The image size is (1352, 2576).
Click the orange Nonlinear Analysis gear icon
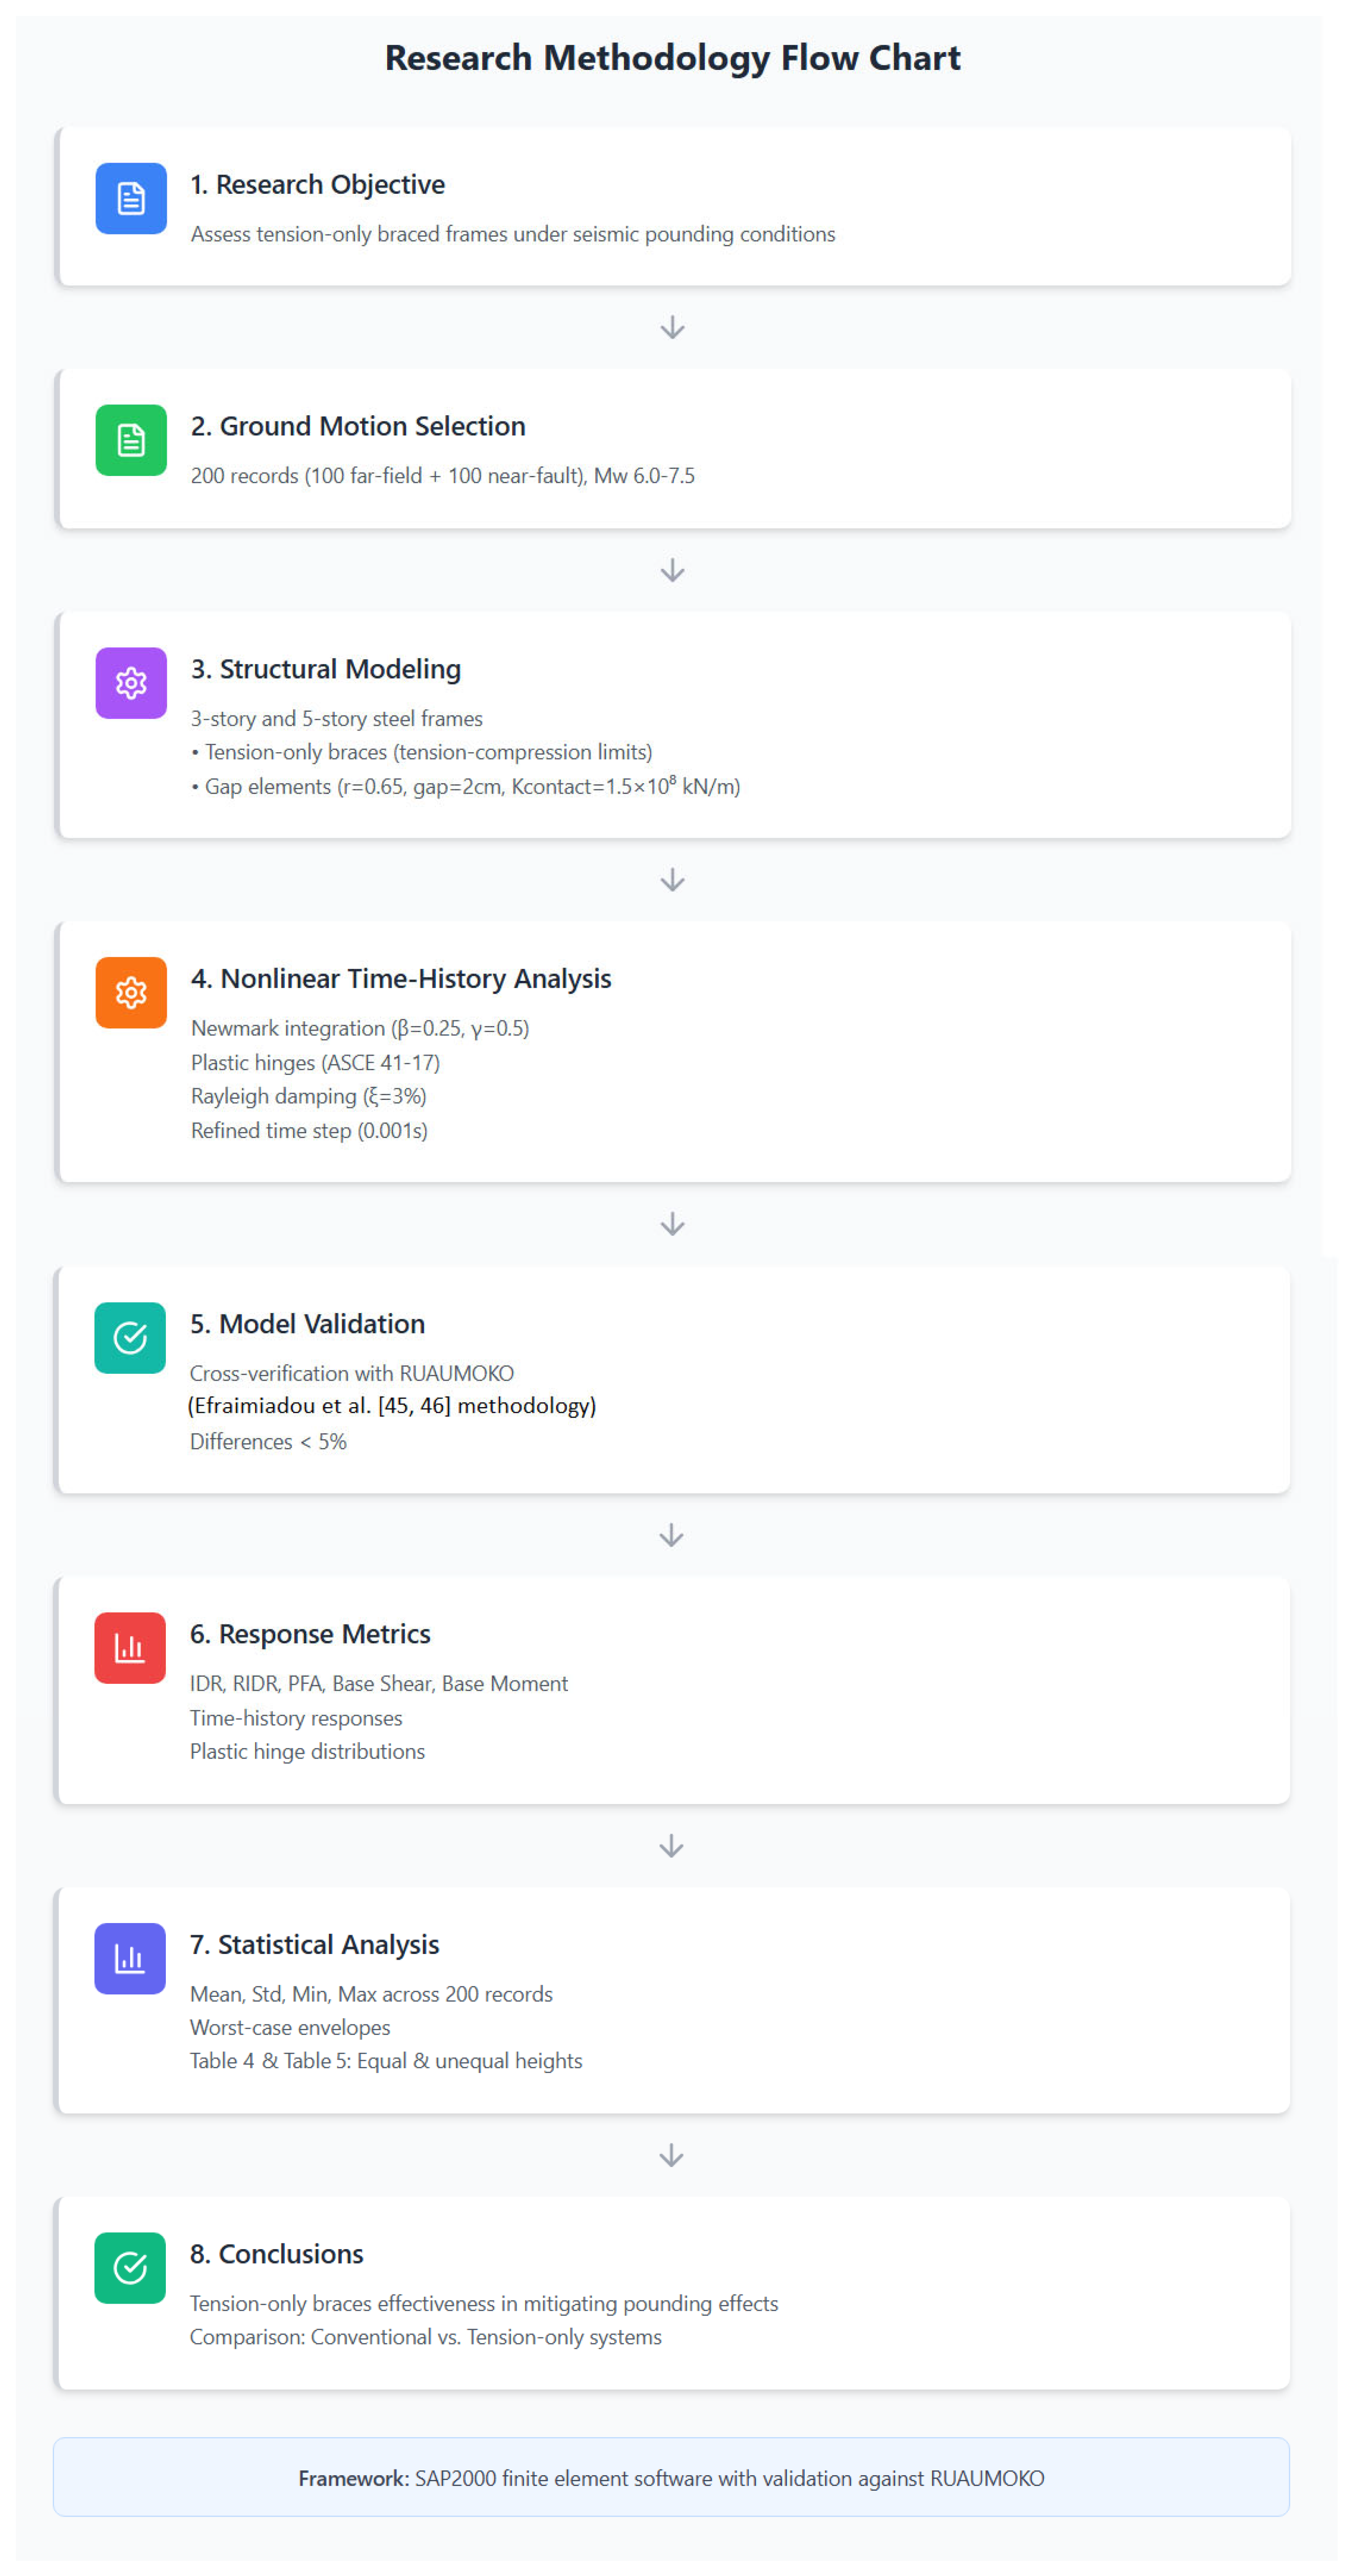click(131, 993)
